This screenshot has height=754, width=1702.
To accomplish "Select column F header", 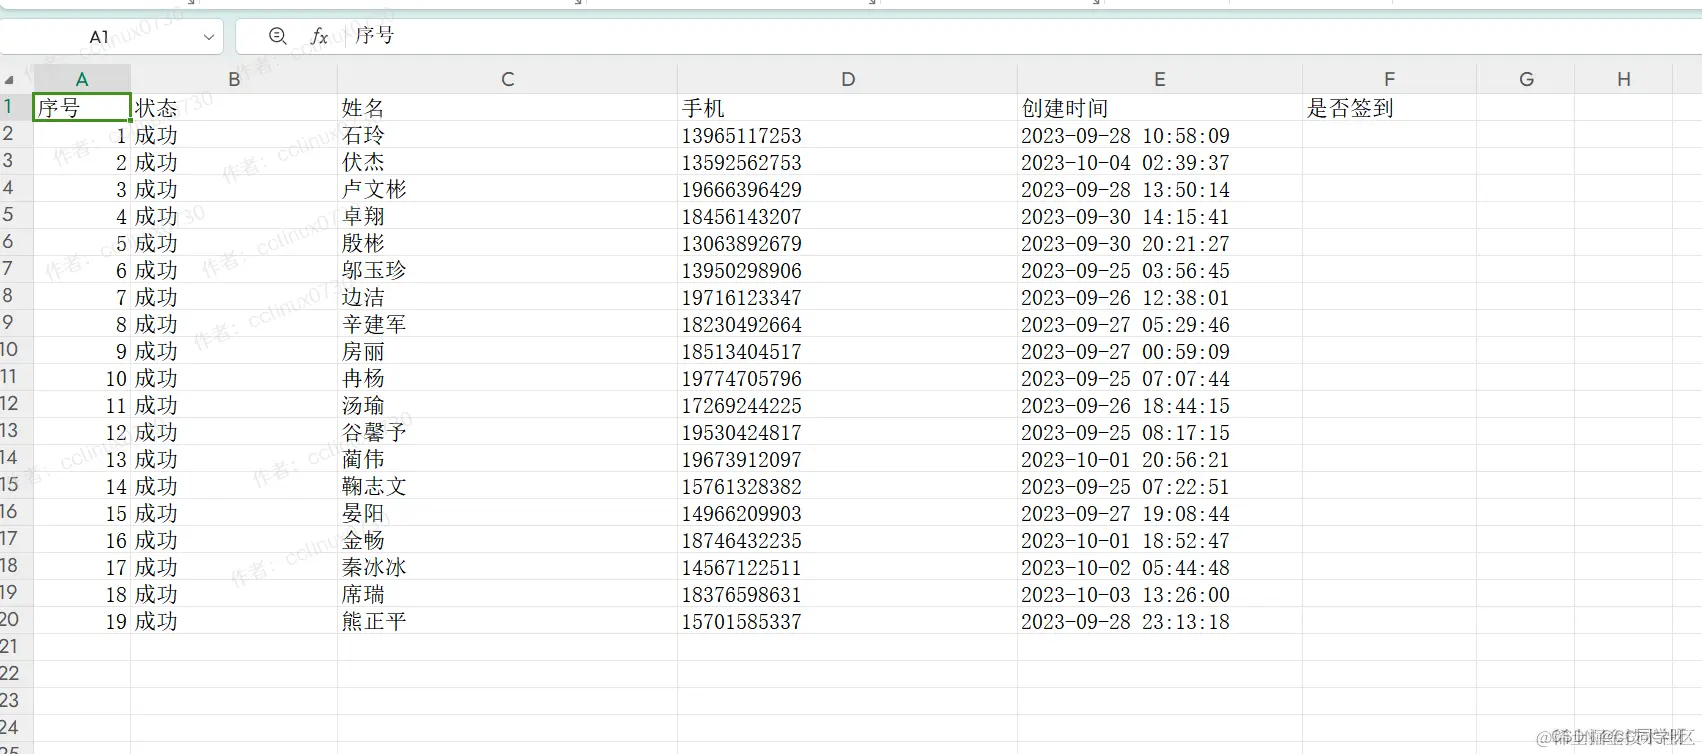I will pyautogui.click(x=1389, y=79).
